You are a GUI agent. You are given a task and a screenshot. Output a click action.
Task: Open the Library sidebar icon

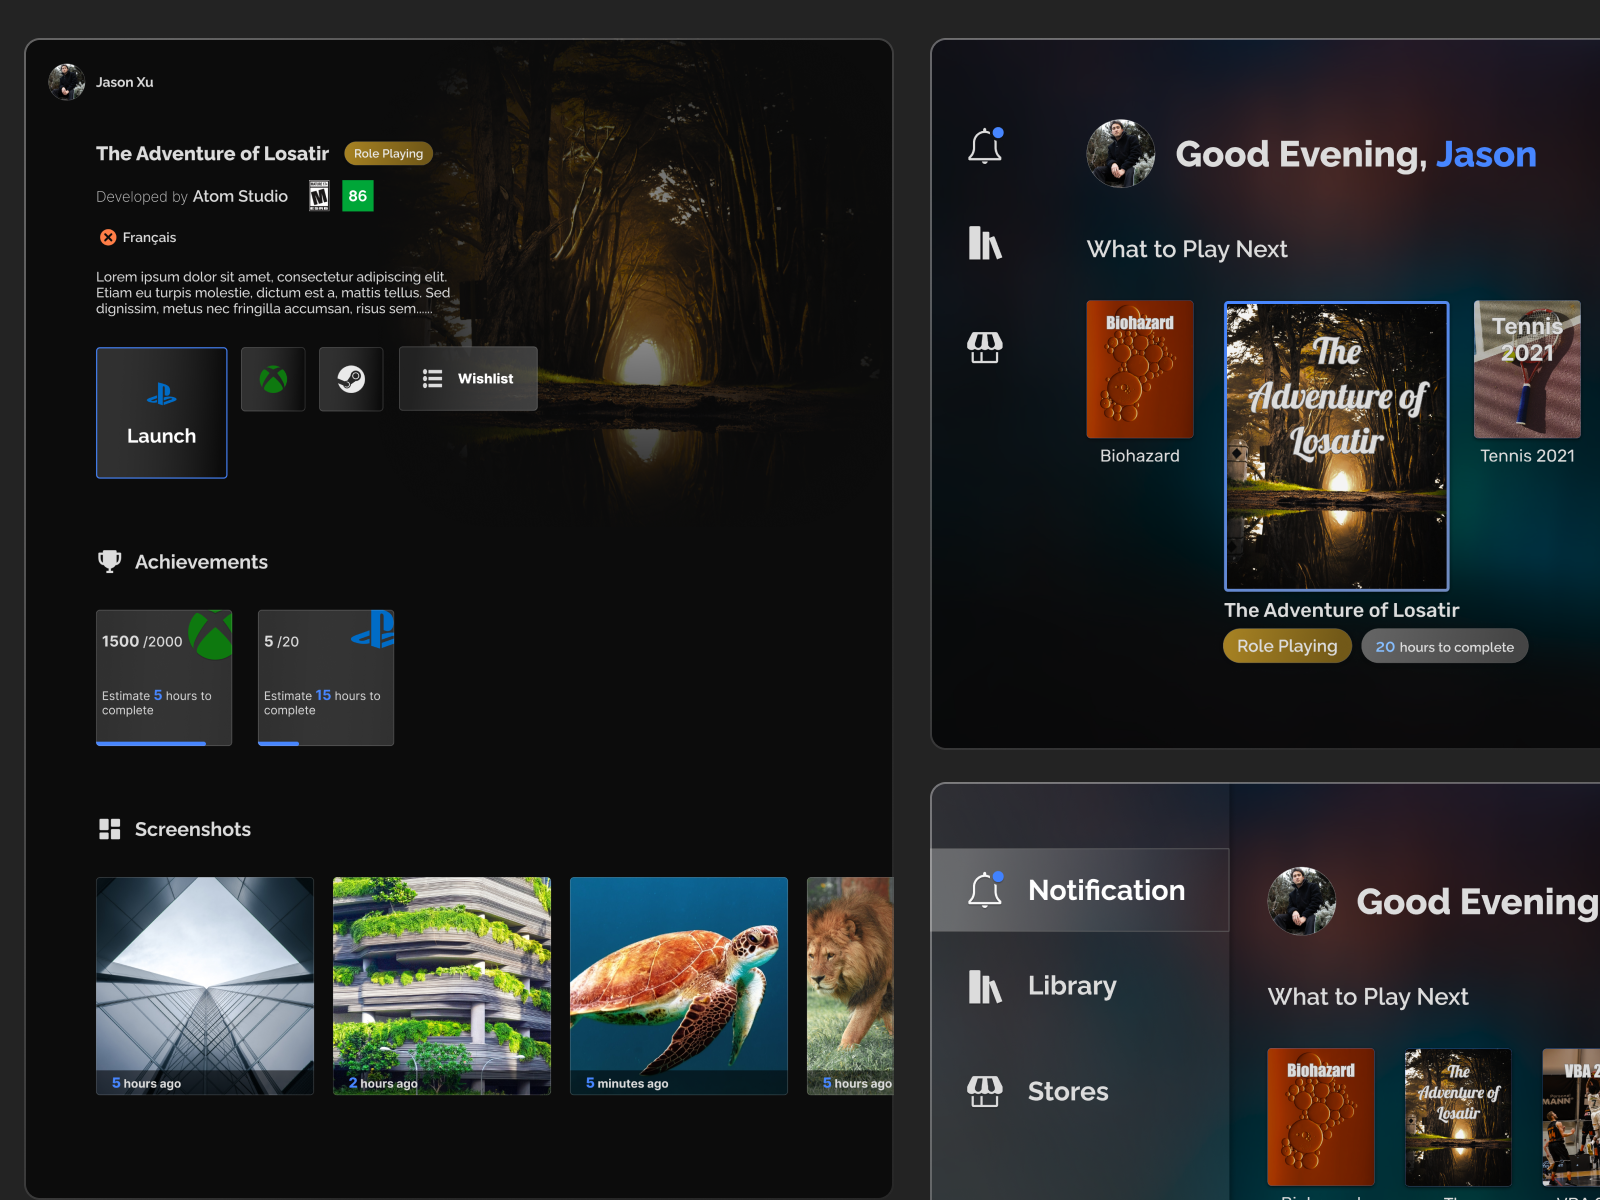tap(985, 243)
